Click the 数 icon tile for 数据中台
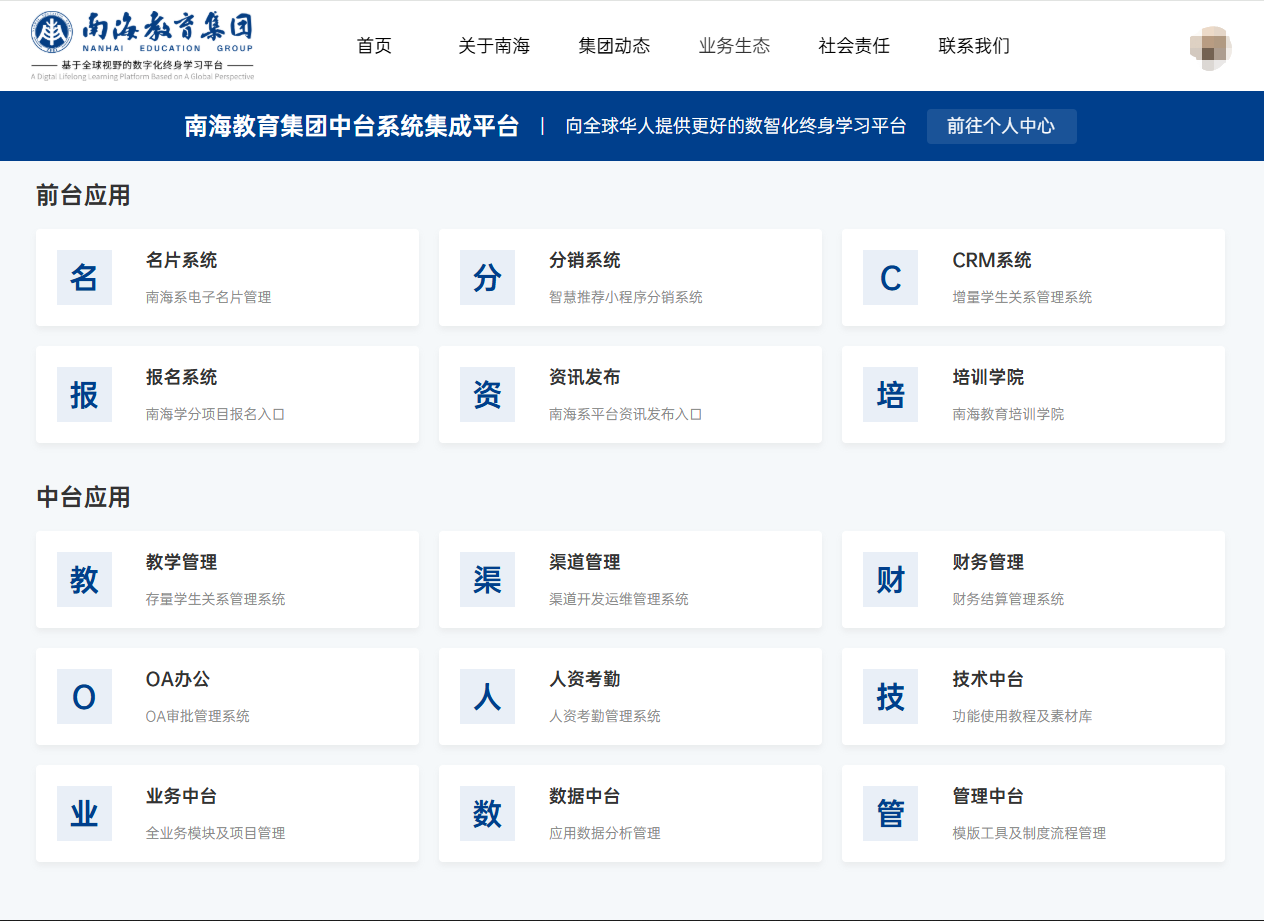The width and height of the screenshot is (1264, 921). pos(487,813)
